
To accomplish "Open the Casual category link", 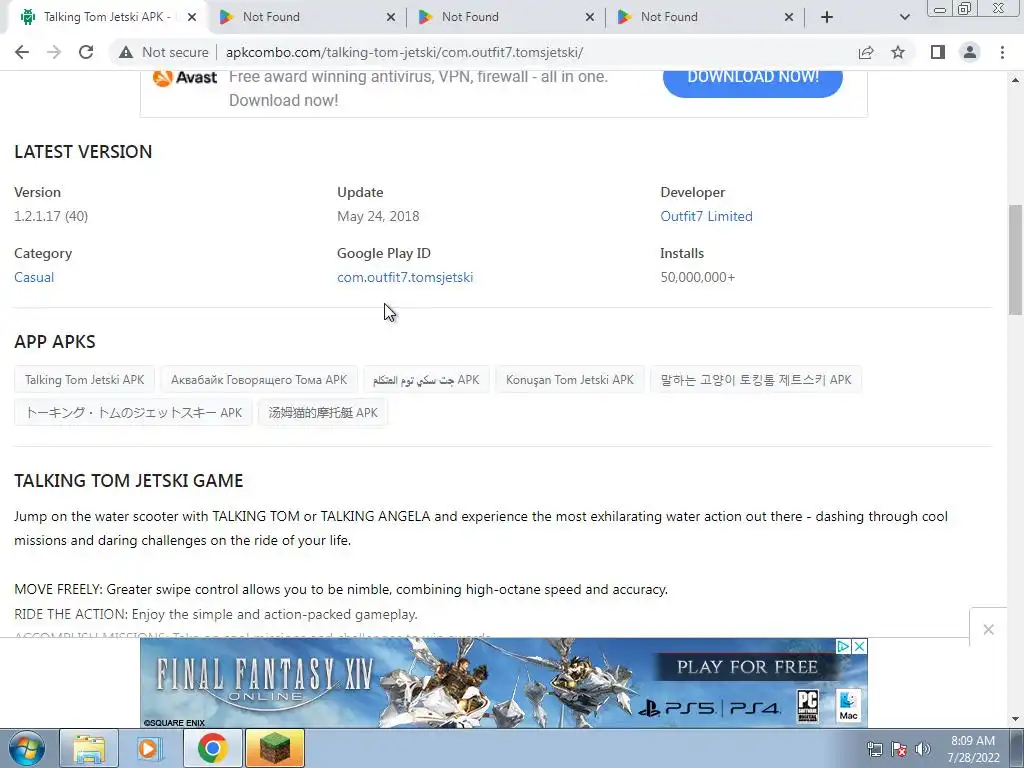I will [34, 277].
